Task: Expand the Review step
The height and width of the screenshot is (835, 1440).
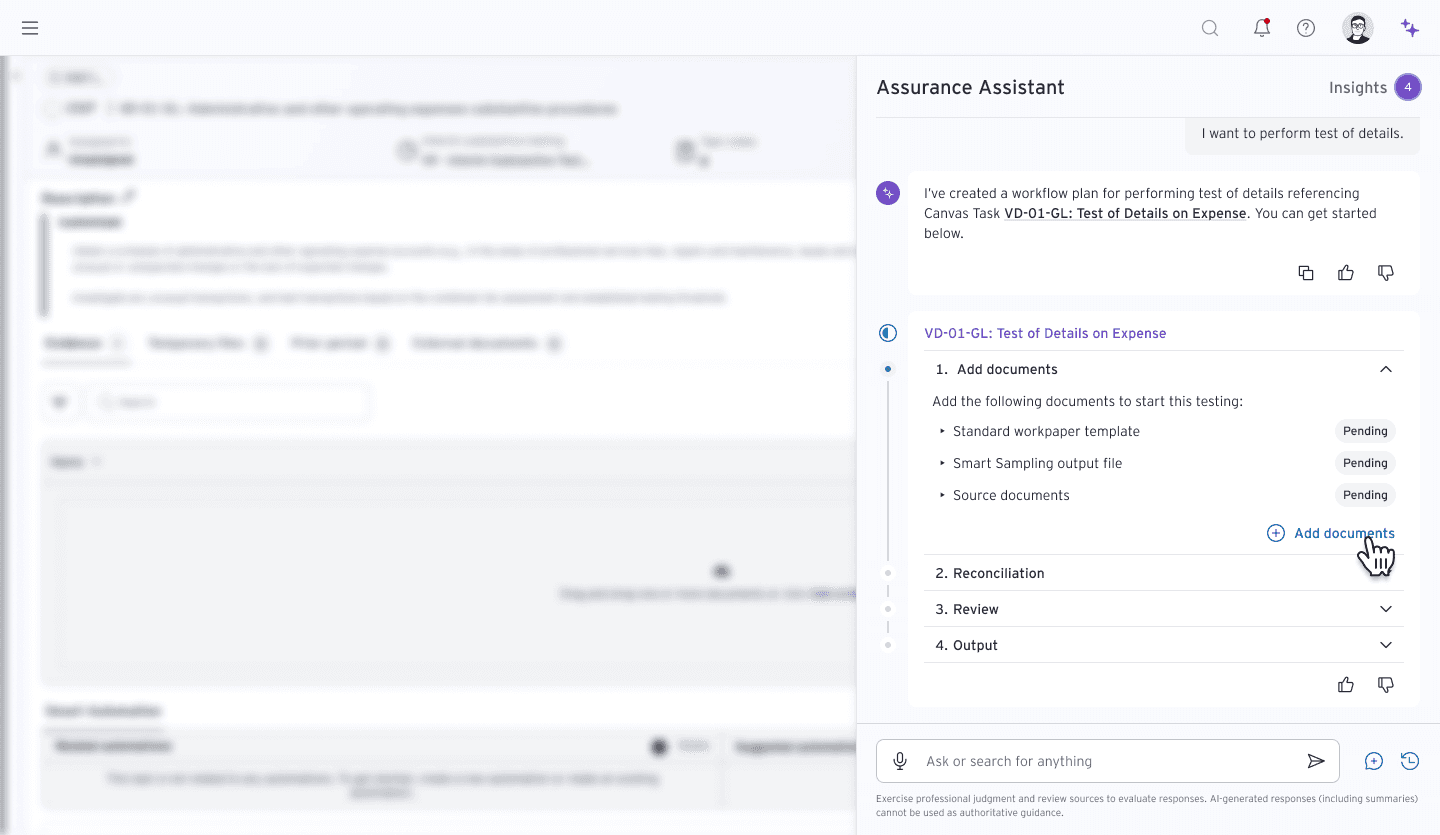Action: click(x=1386, y=609)
